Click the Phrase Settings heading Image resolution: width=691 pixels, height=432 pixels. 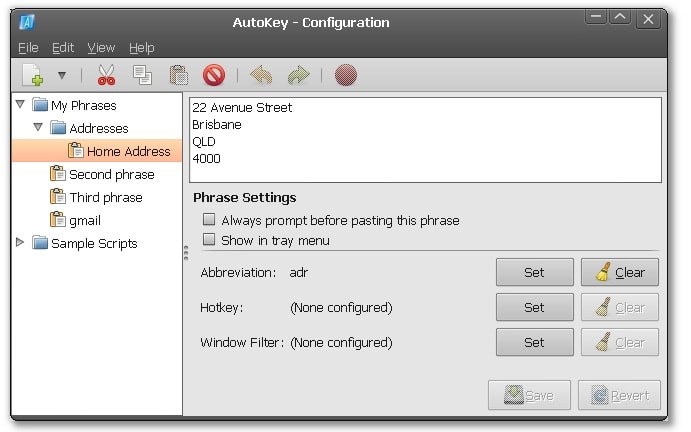pyautogui.click(x=245, y=197)
